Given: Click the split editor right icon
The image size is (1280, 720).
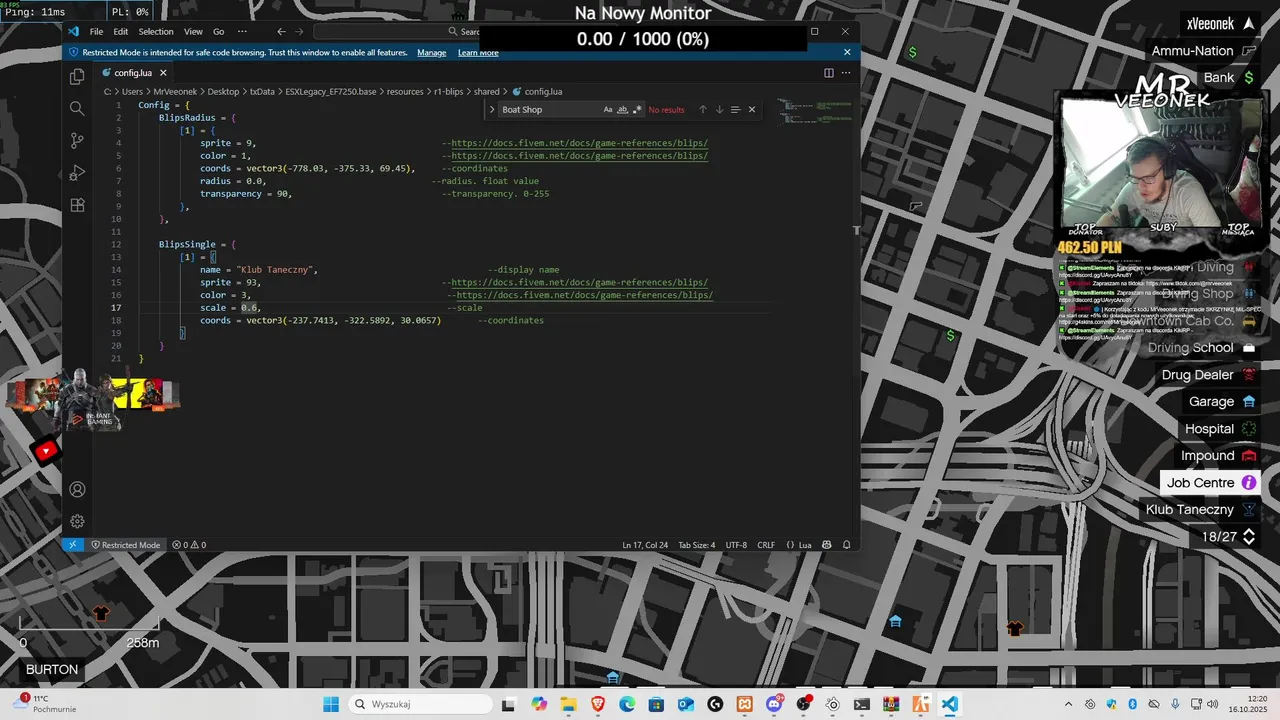Looking at the screenshot, I should tap(829, 73).
